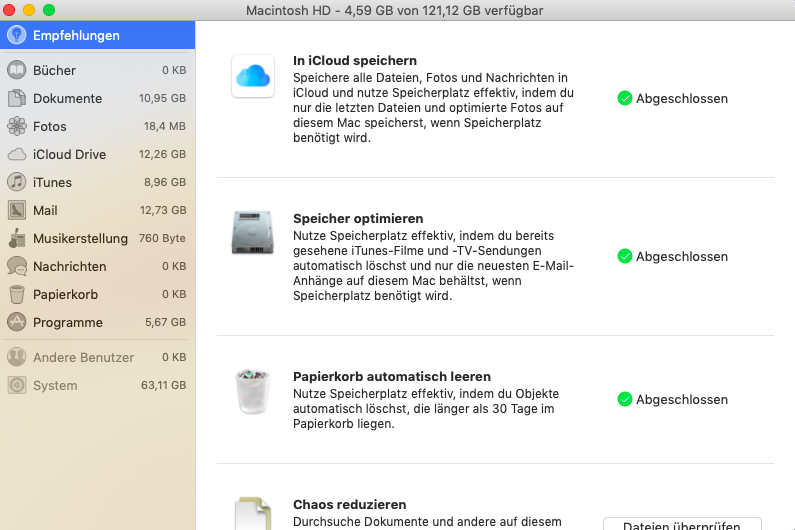Click Abgeschlossen status for Papierkorb automatisch leeren
Image resolution: width=795 pixels, height=530 pixels.
click(x=681, y=400)
